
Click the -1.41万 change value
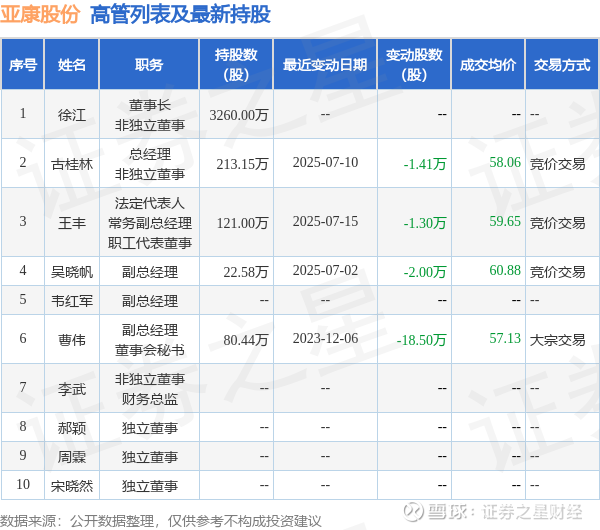425,164
